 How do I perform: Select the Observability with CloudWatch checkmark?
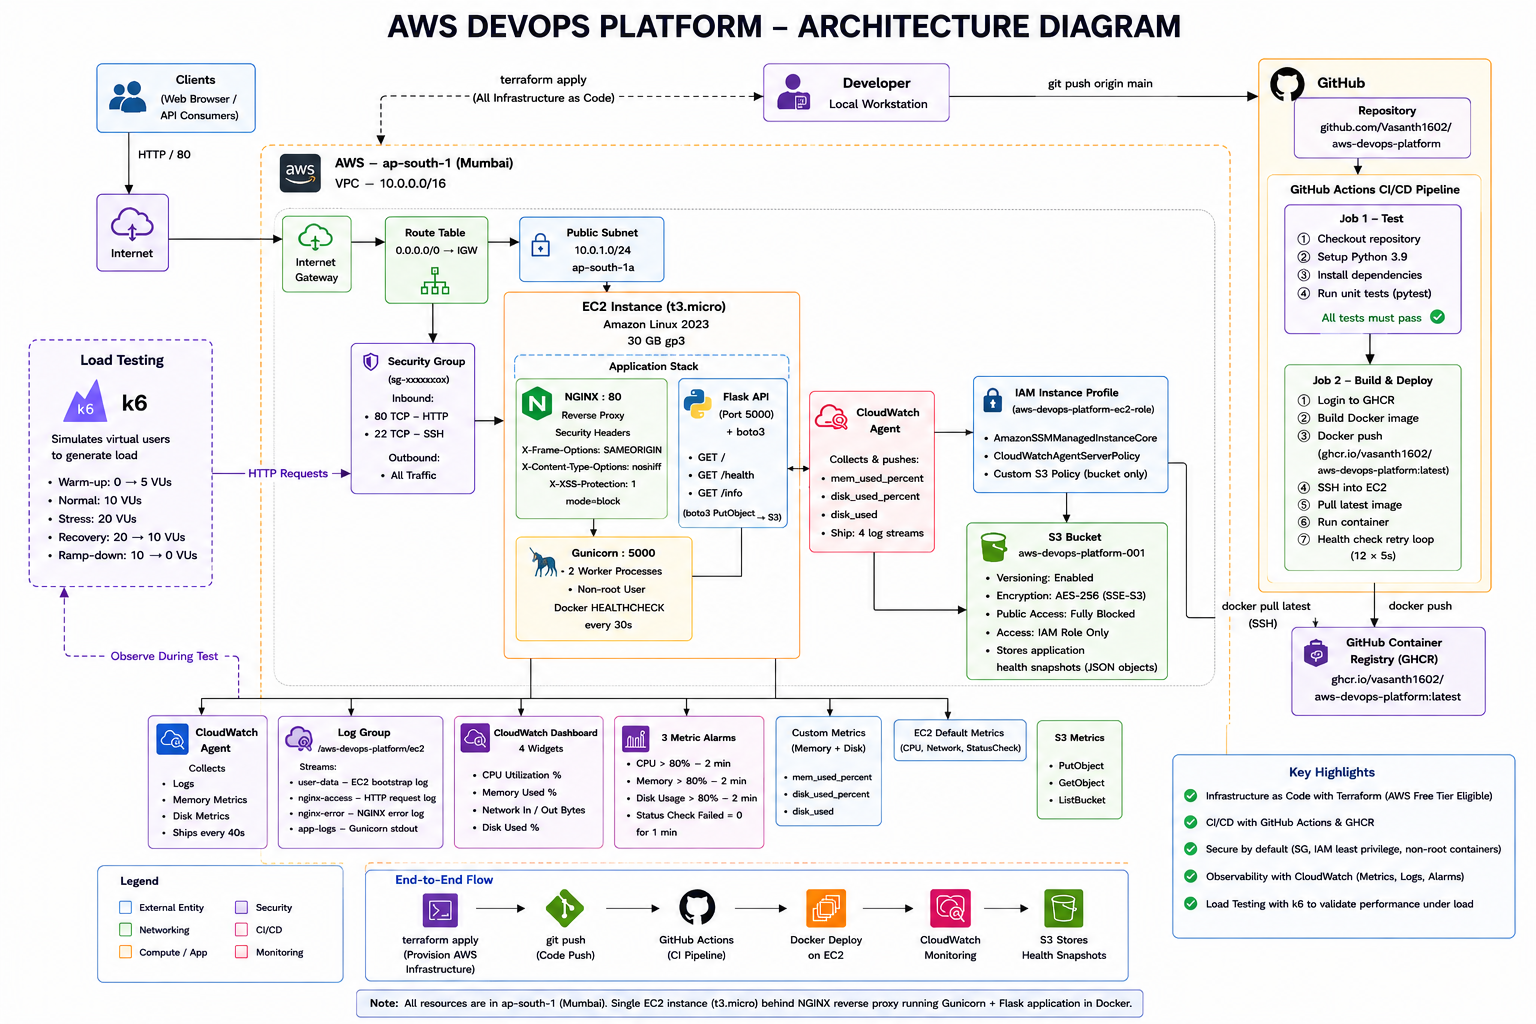tap(1190, 876)
